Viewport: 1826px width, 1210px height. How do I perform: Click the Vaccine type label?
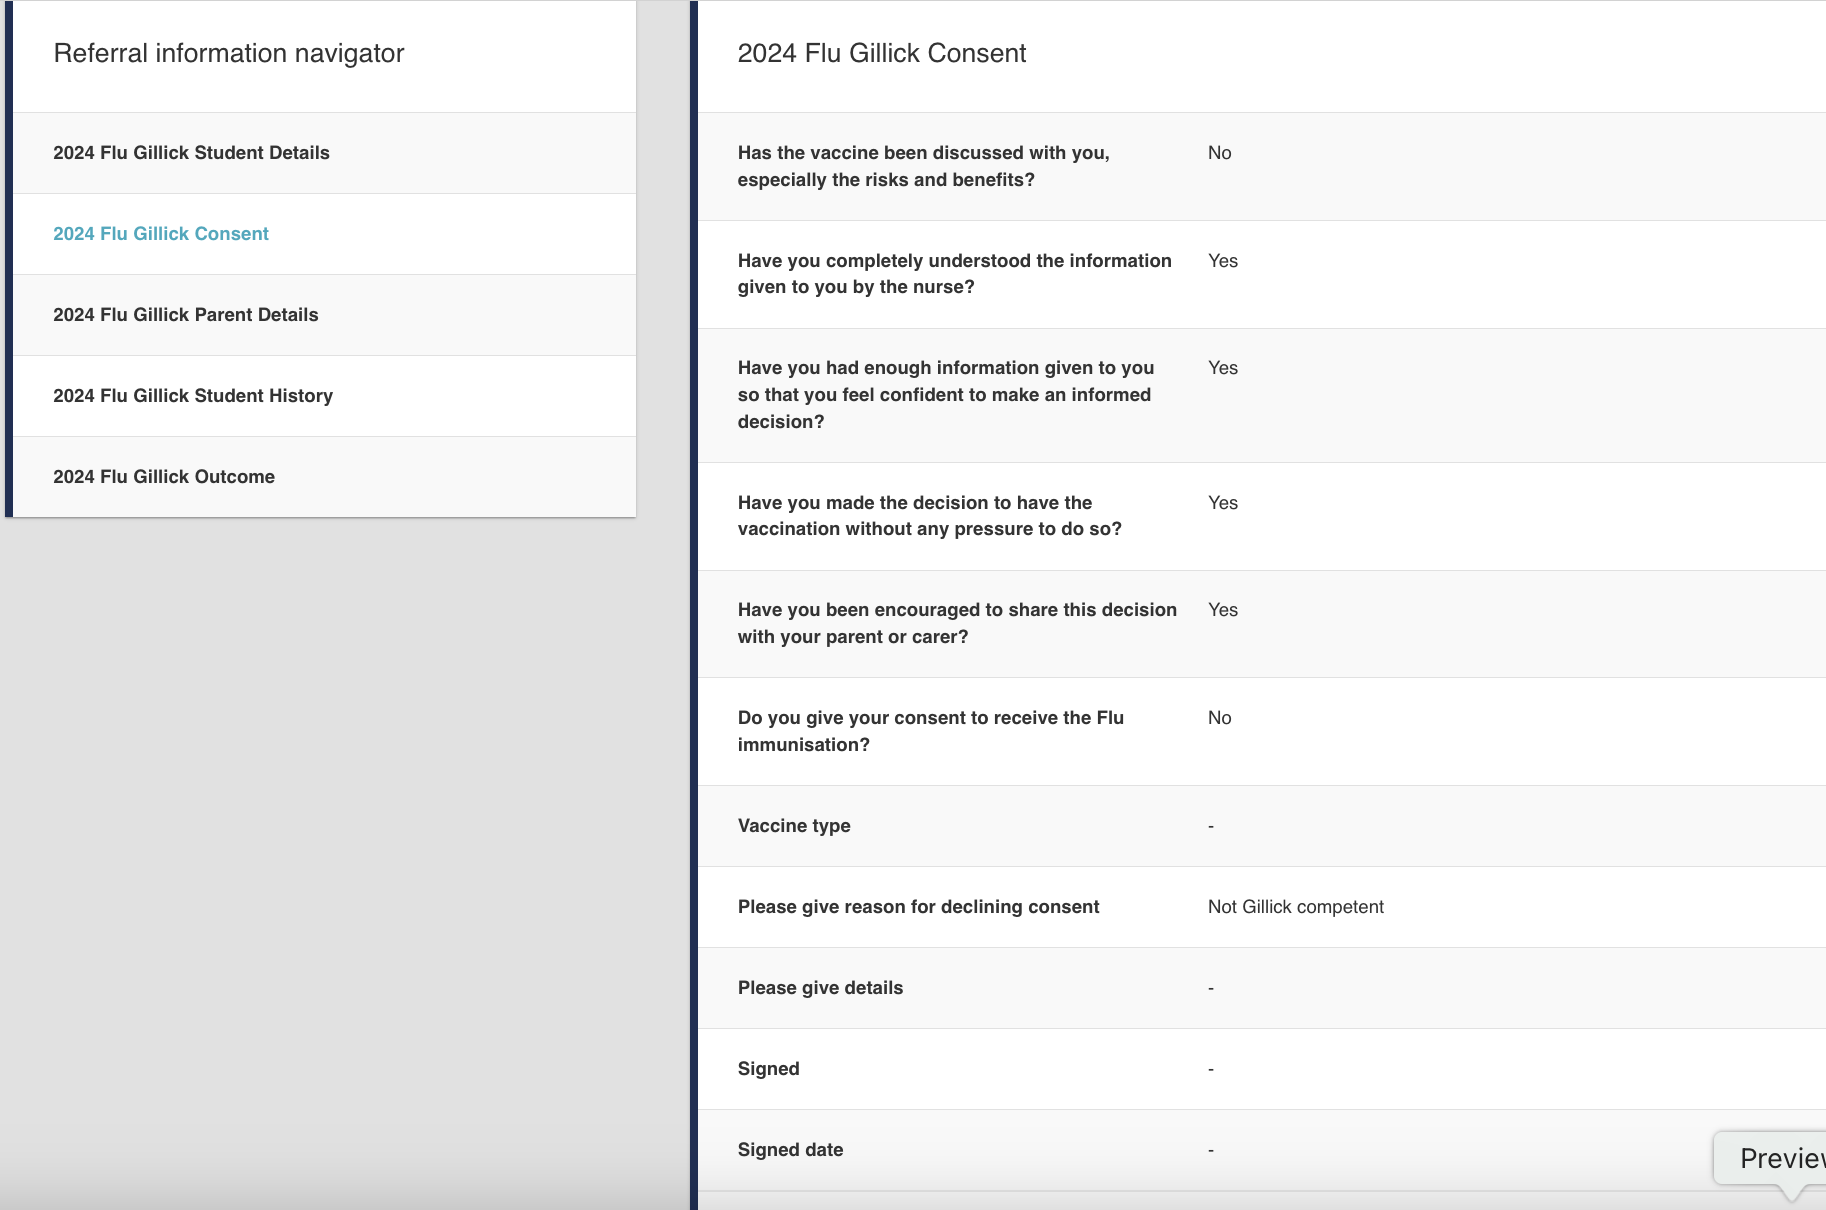coord(794,826)
